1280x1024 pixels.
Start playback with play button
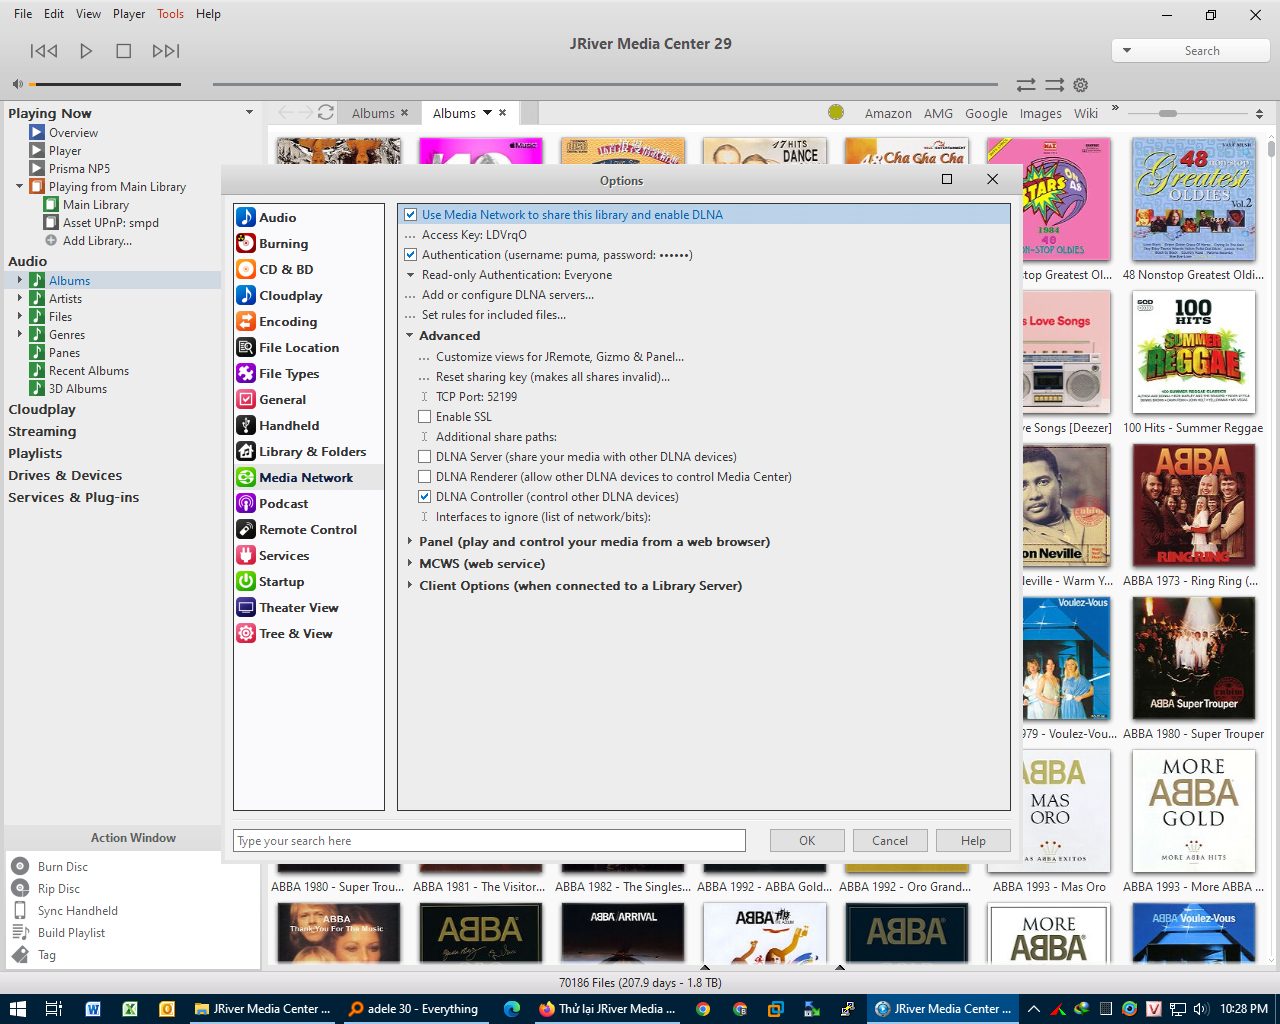tap(86, 51)
